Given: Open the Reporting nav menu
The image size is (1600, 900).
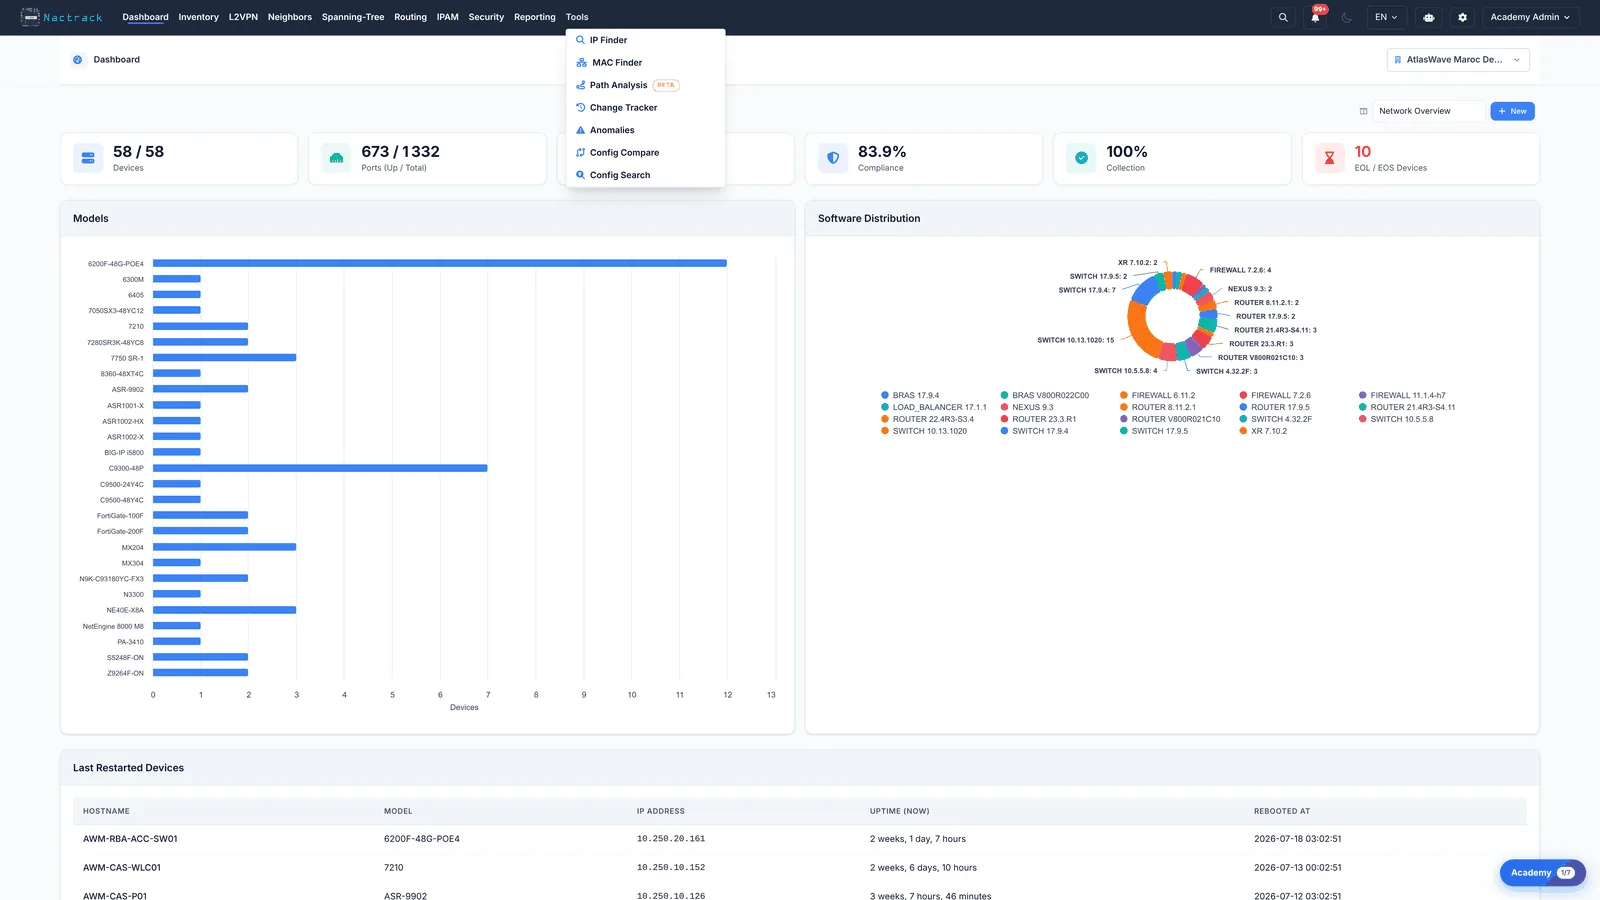Looking at the screenshot, I should (535, 17).
